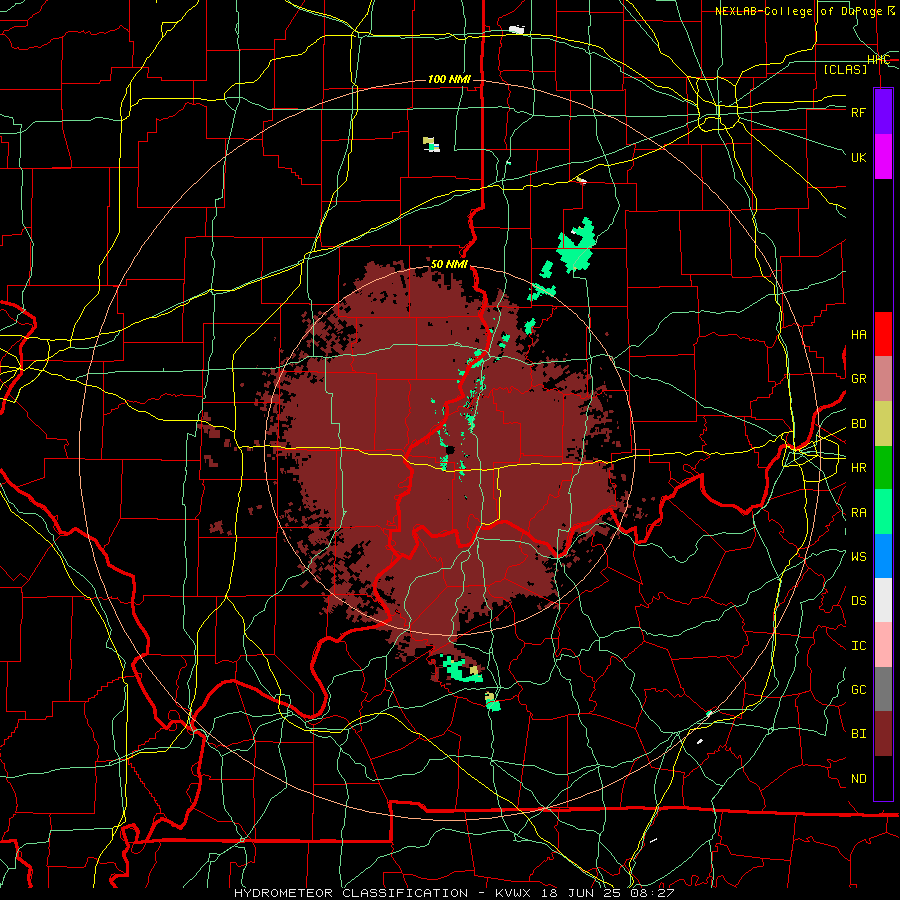
Task: Click the ND black legend swatch
Action: pyautogui.click(x=883, y=778)
